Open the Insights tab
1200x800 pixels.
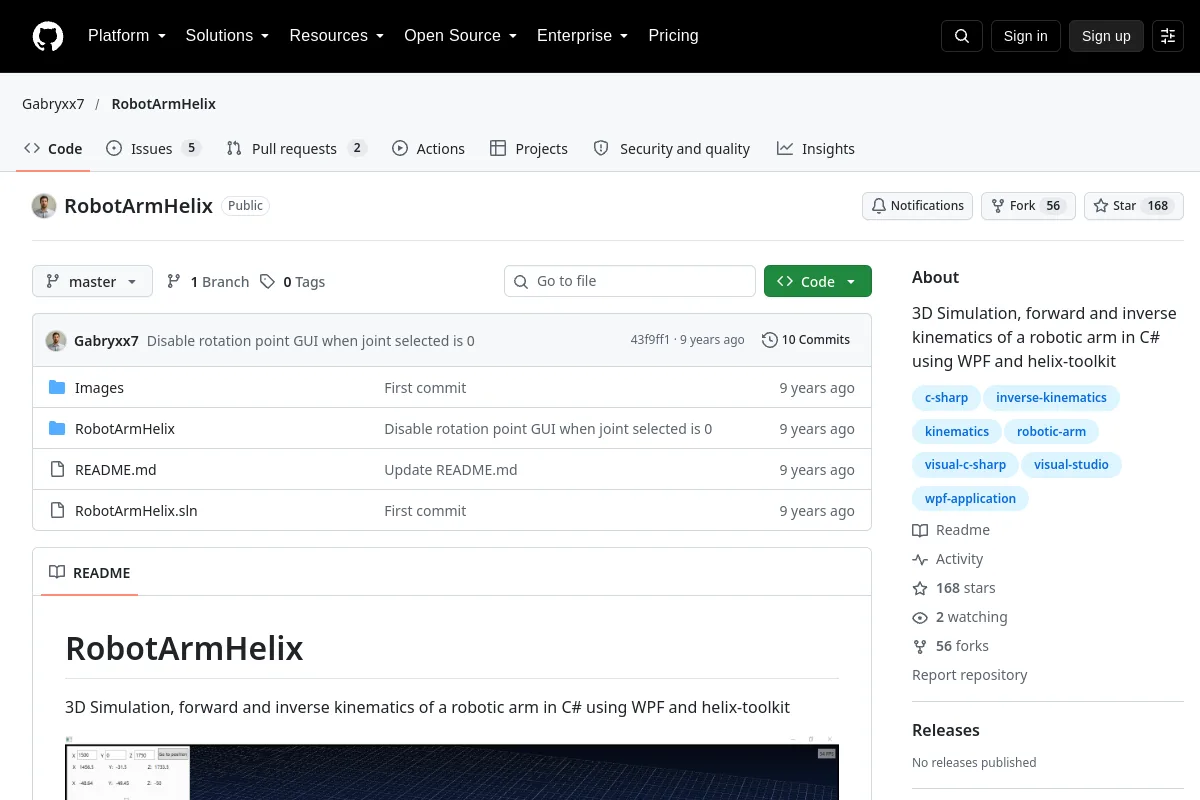pyautogui.click(x=816, y=149)
